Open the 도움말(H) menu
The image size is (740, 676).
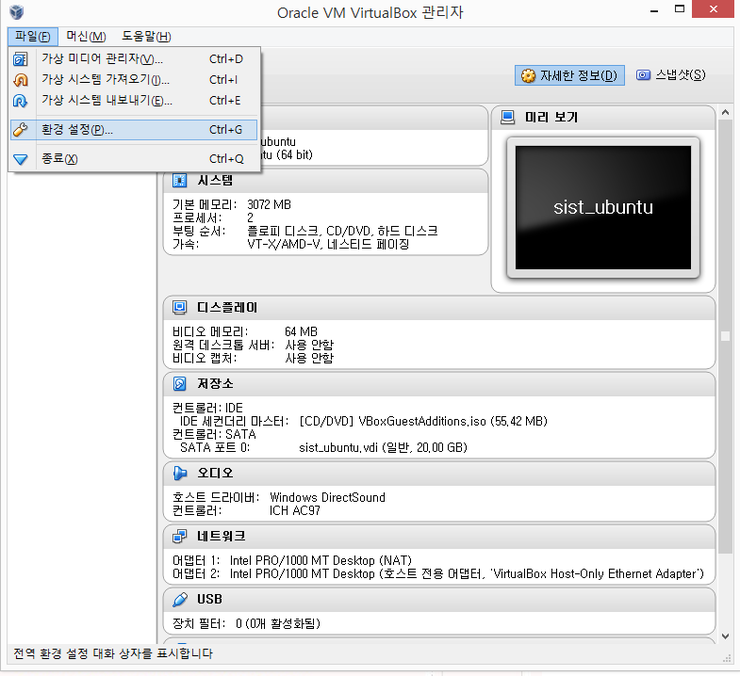point(146,37)
